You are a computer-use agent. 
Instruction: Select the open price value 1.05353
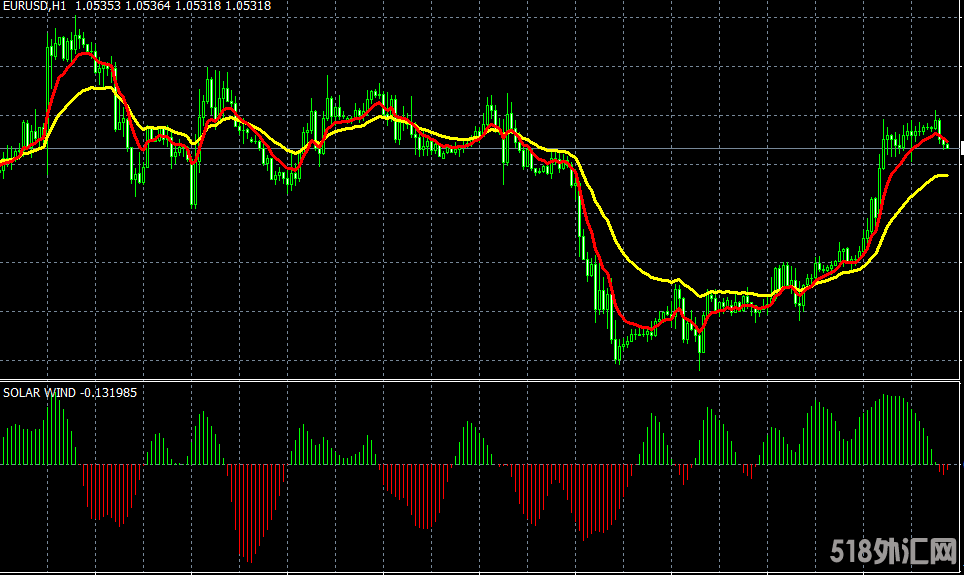[97, 6]
